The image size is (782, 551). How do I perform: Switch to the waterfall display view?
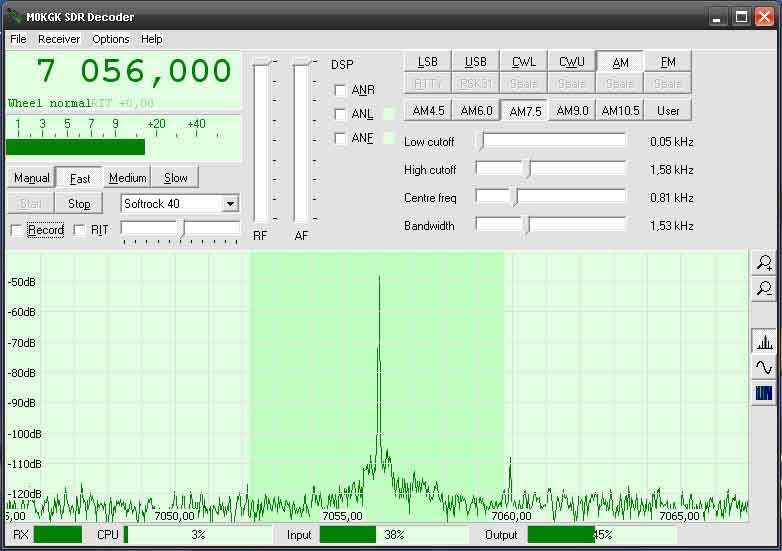(764, 393)
